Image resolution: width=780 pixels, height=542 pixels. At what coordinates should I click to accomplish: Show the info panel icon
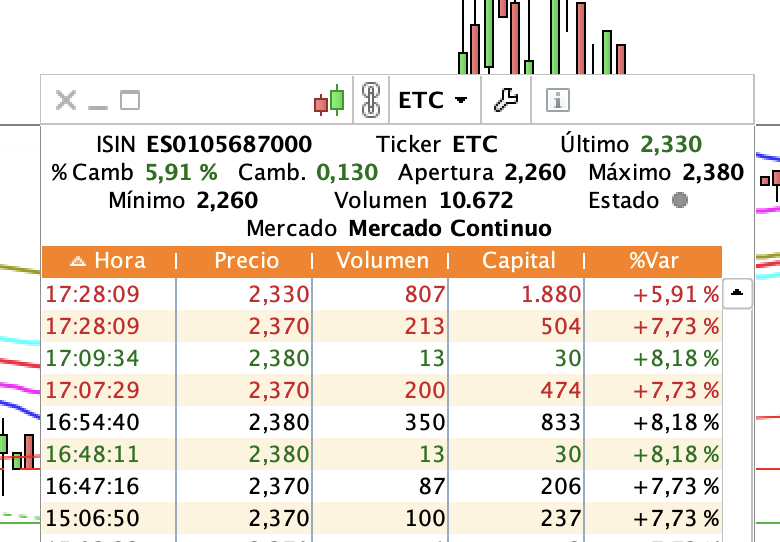pyautogui.click(x=558, y=100)
